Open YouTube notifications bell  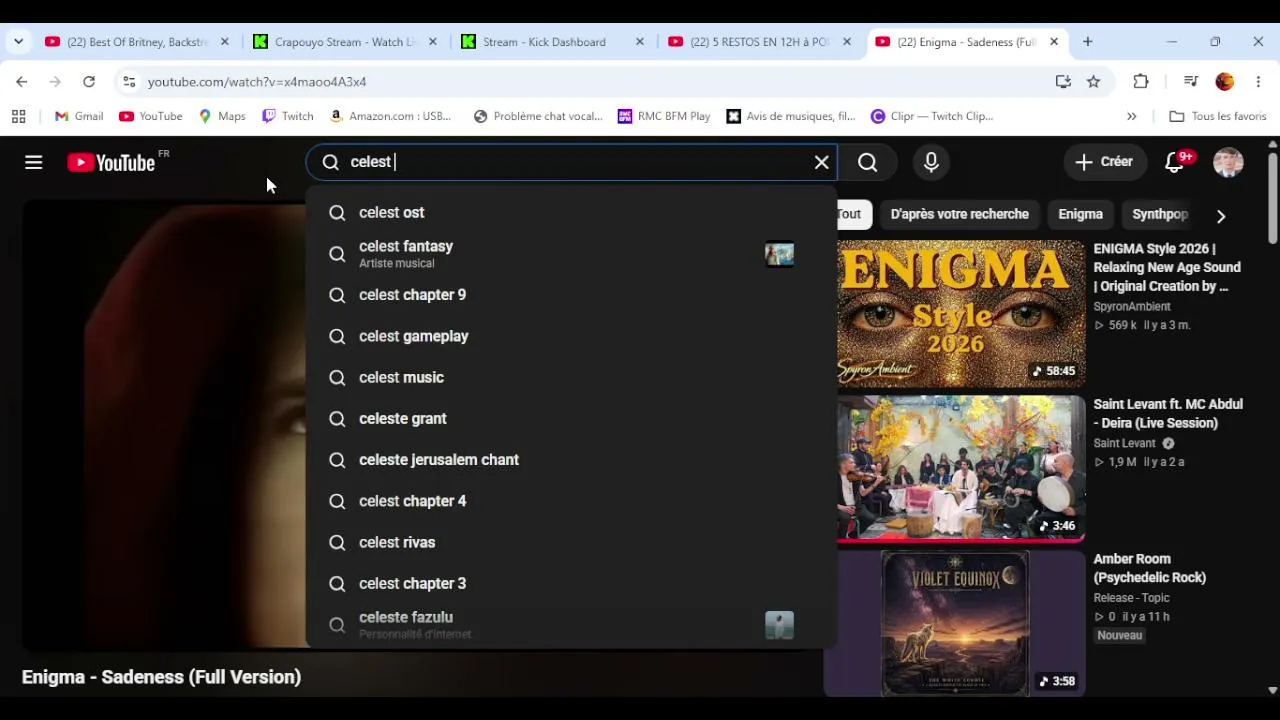[x=1175, y=162]
